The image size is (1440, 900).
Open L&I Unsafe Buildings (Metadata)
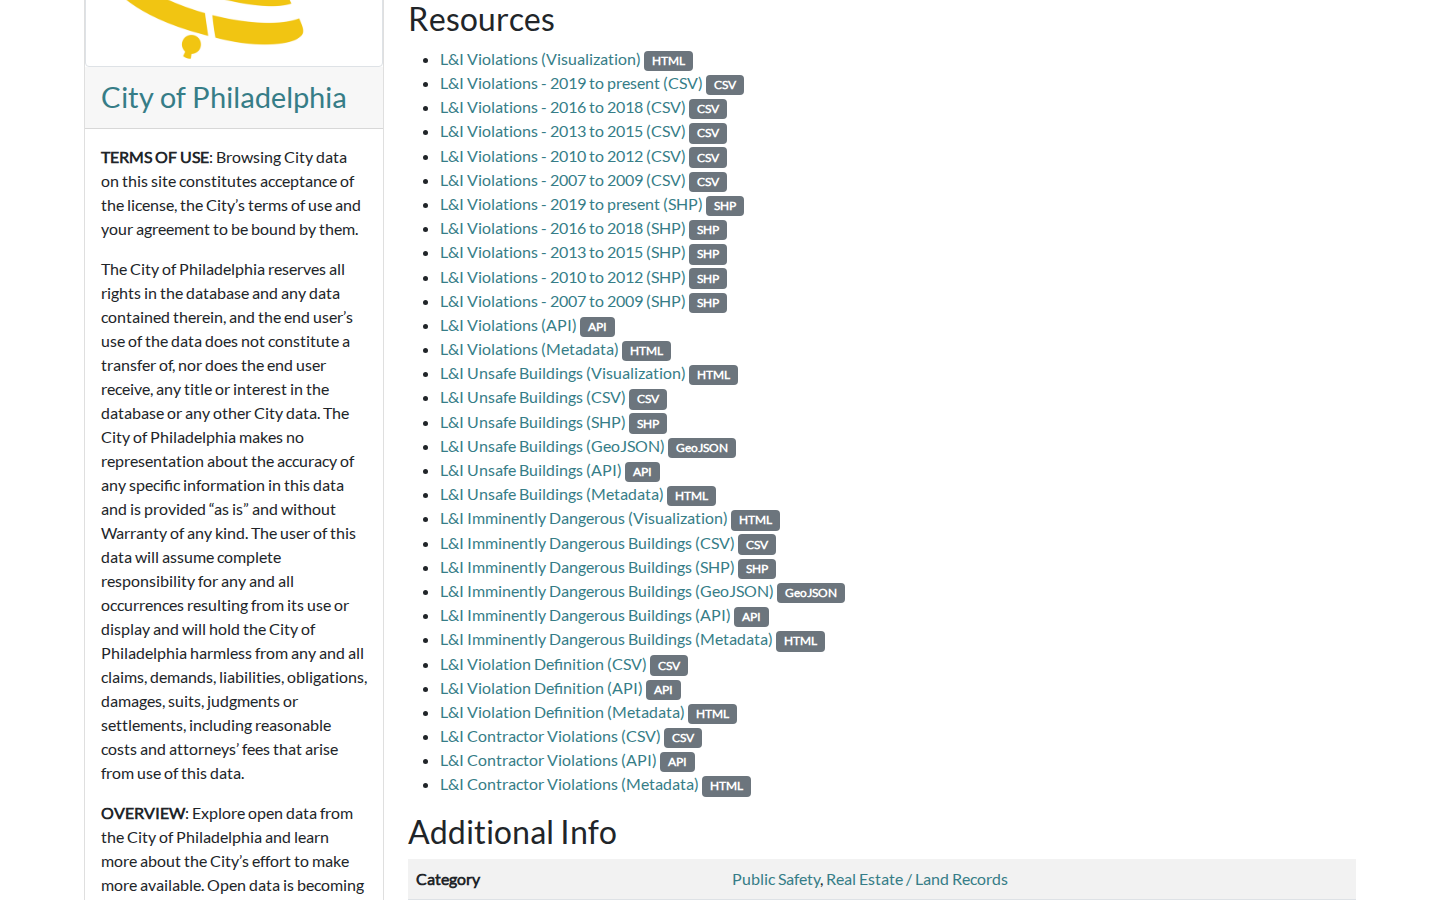552,495
